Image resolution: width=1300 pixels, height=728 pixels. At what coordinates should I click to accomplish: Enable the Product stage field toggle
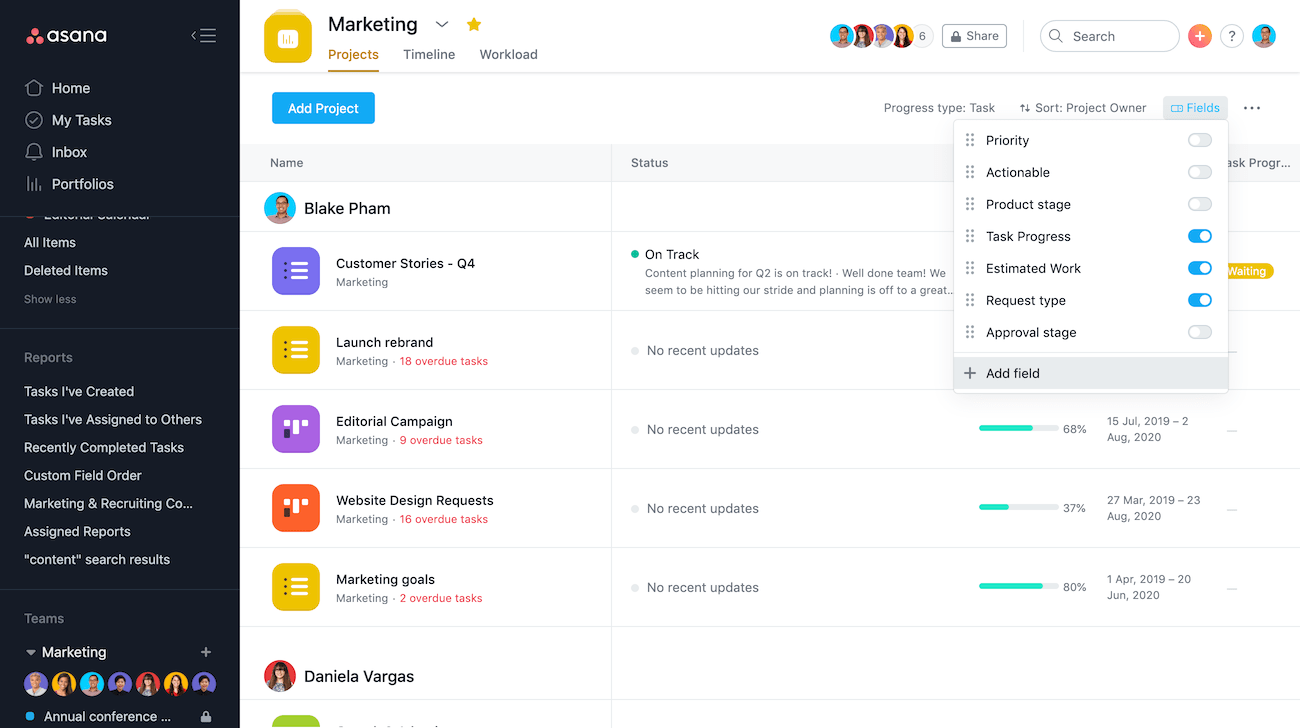(x=1200, y=204)
